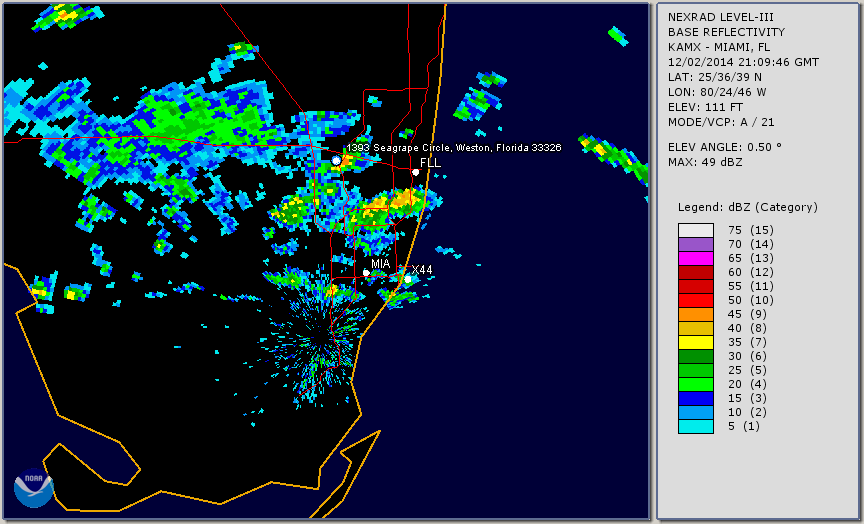Click the X44 location marker dot
The width and height of the screenshot is (864, 524).
click(408, 279)
